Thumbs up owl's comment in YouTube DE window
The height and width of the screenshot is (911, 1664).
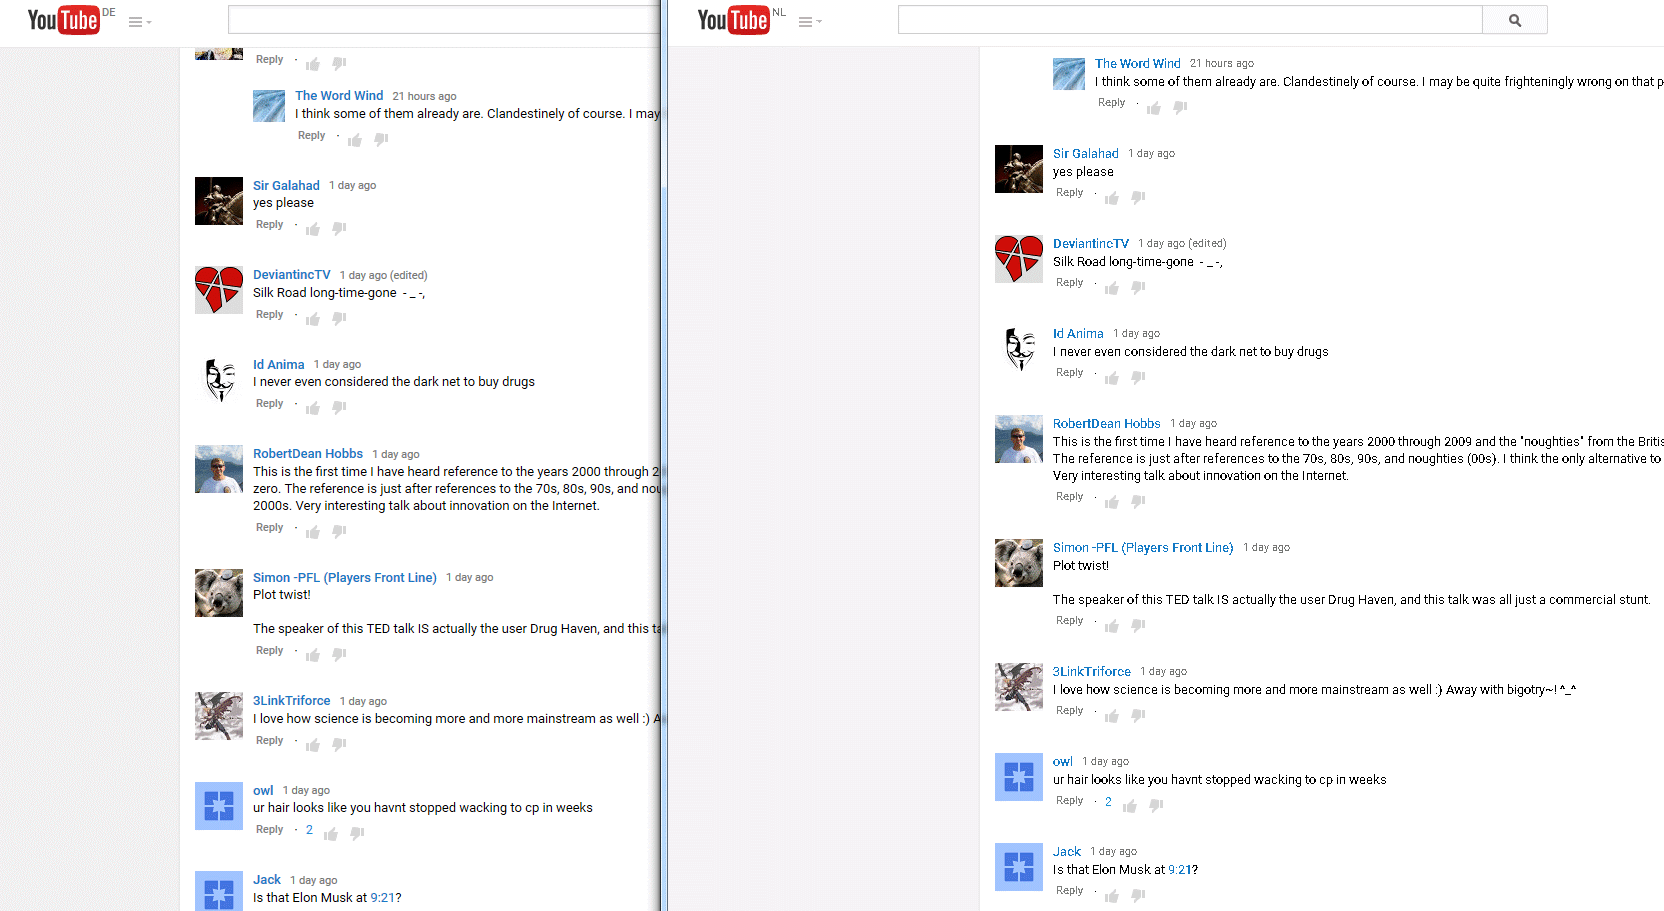point(331,834)
